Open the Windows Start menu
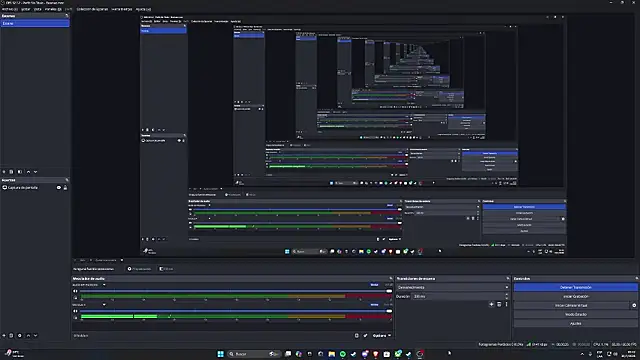This screenshot has width=640, height=360. coord(220,354)
